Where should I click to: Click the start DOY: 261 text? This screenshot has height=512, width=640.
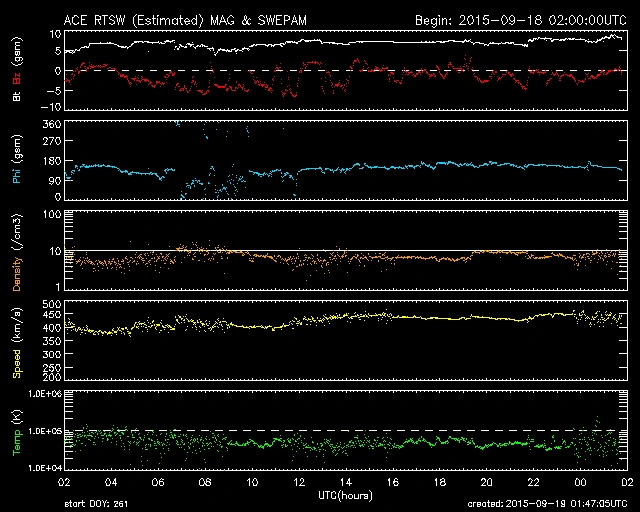coord(97,503)
